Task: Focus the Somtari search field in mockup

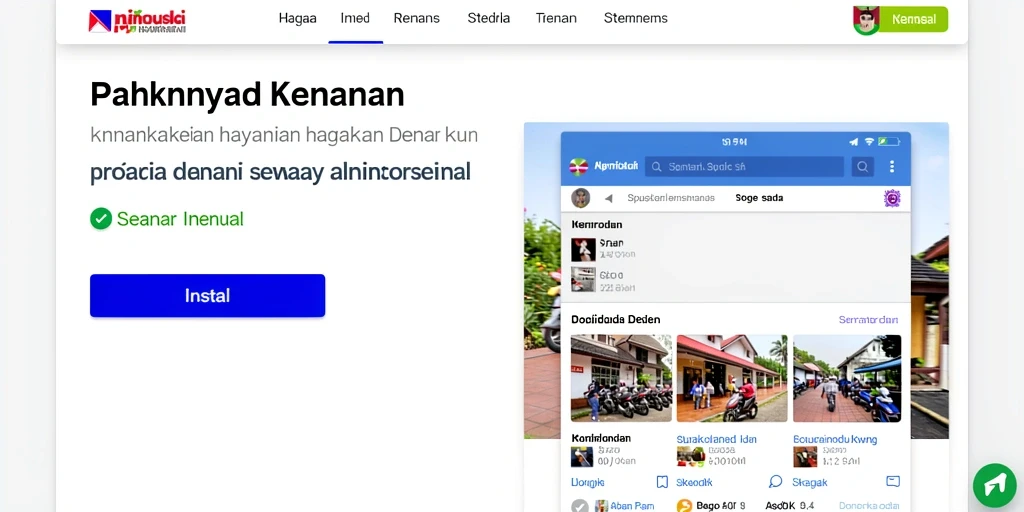Action: click(x=744, y=167)
